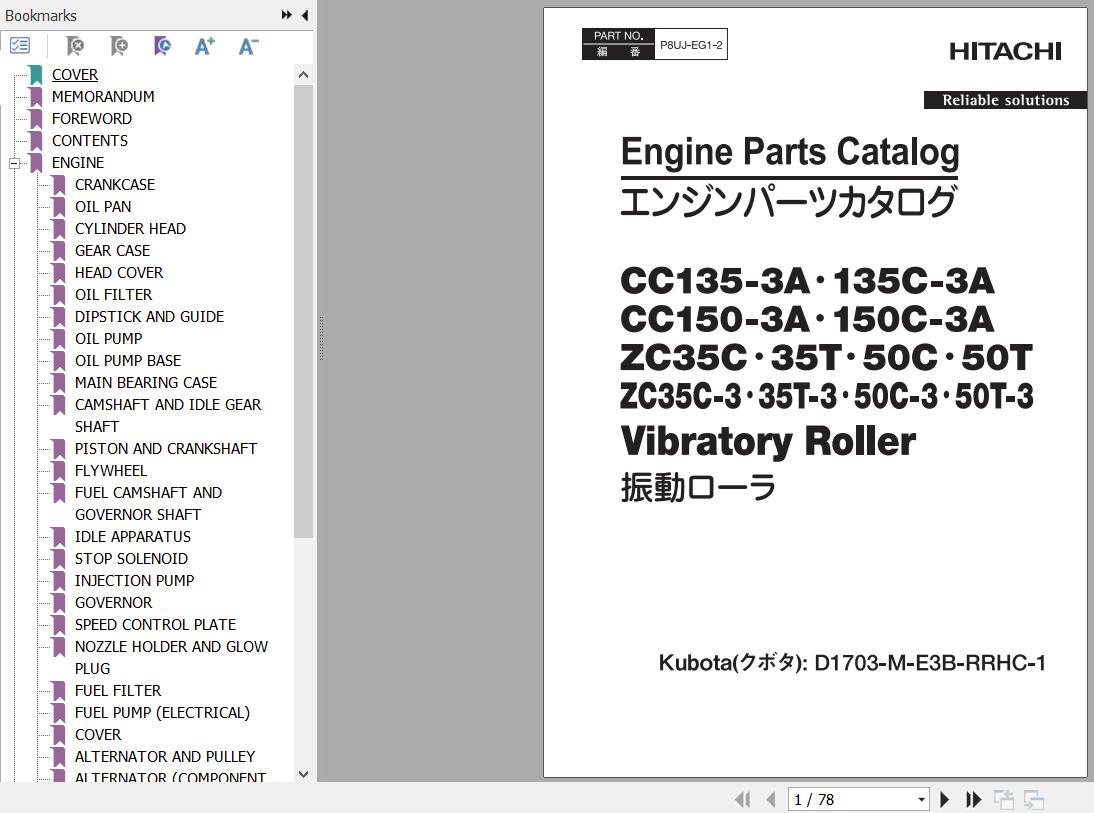Click the bookmarks panel scrollbar thumb
Image resolution: width=1094 pixels, height=813 pixels.
[304, 311]
